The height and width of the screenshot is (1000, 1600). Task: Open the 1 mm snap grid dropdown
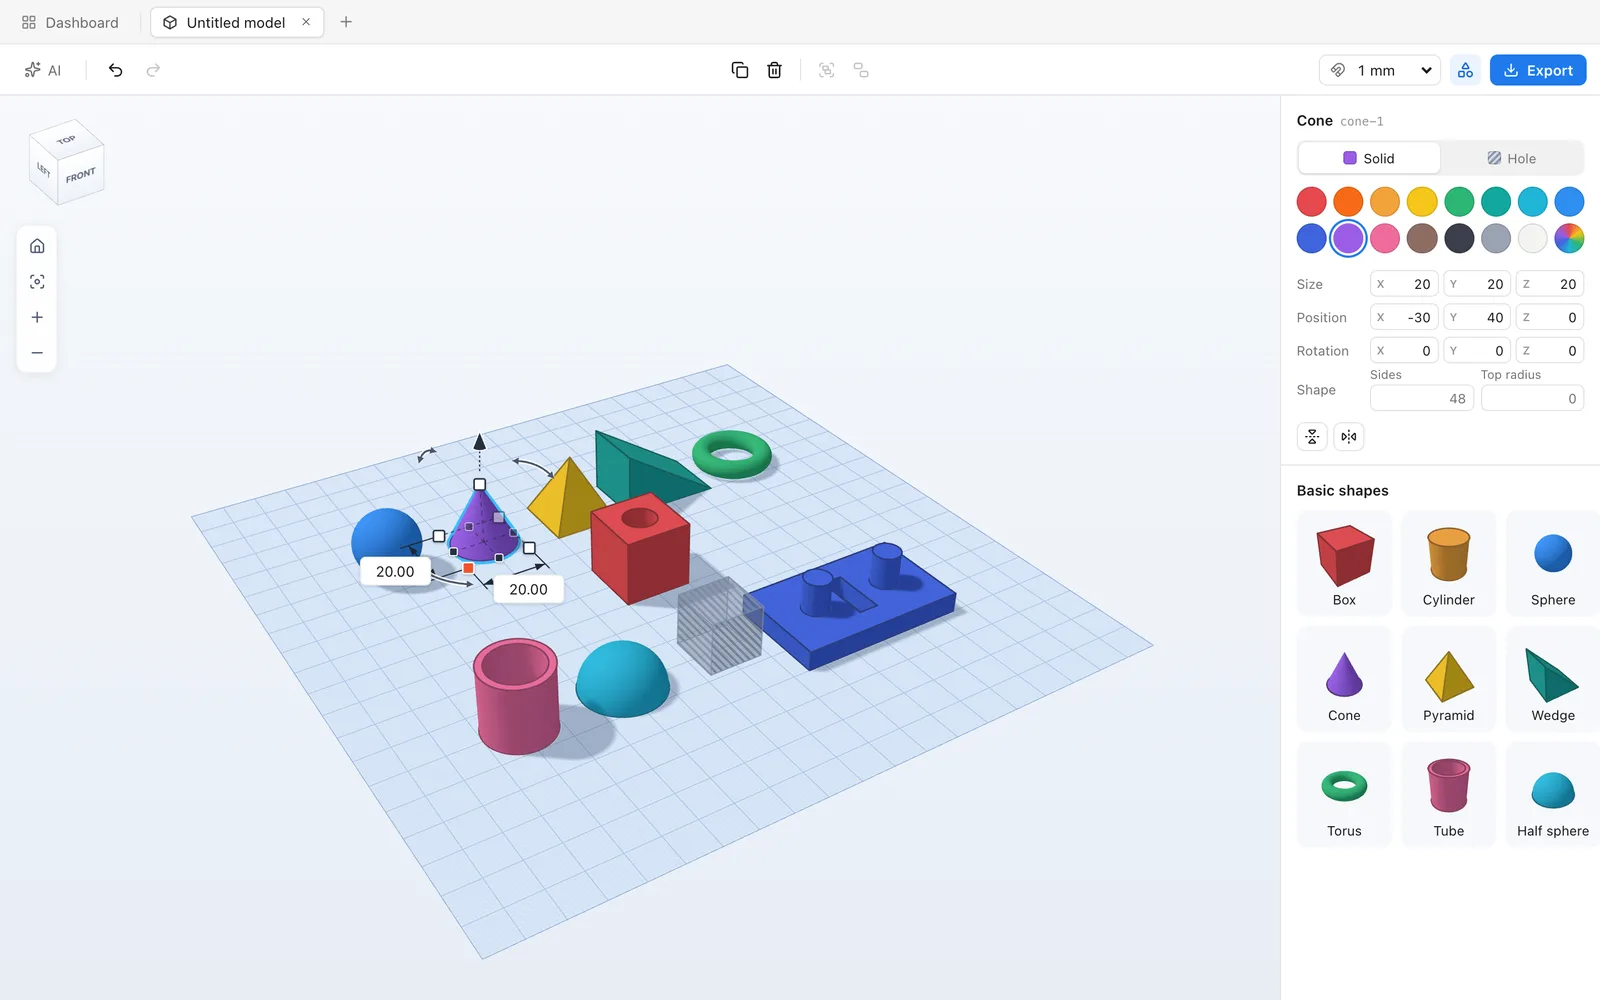point(1380,70)
